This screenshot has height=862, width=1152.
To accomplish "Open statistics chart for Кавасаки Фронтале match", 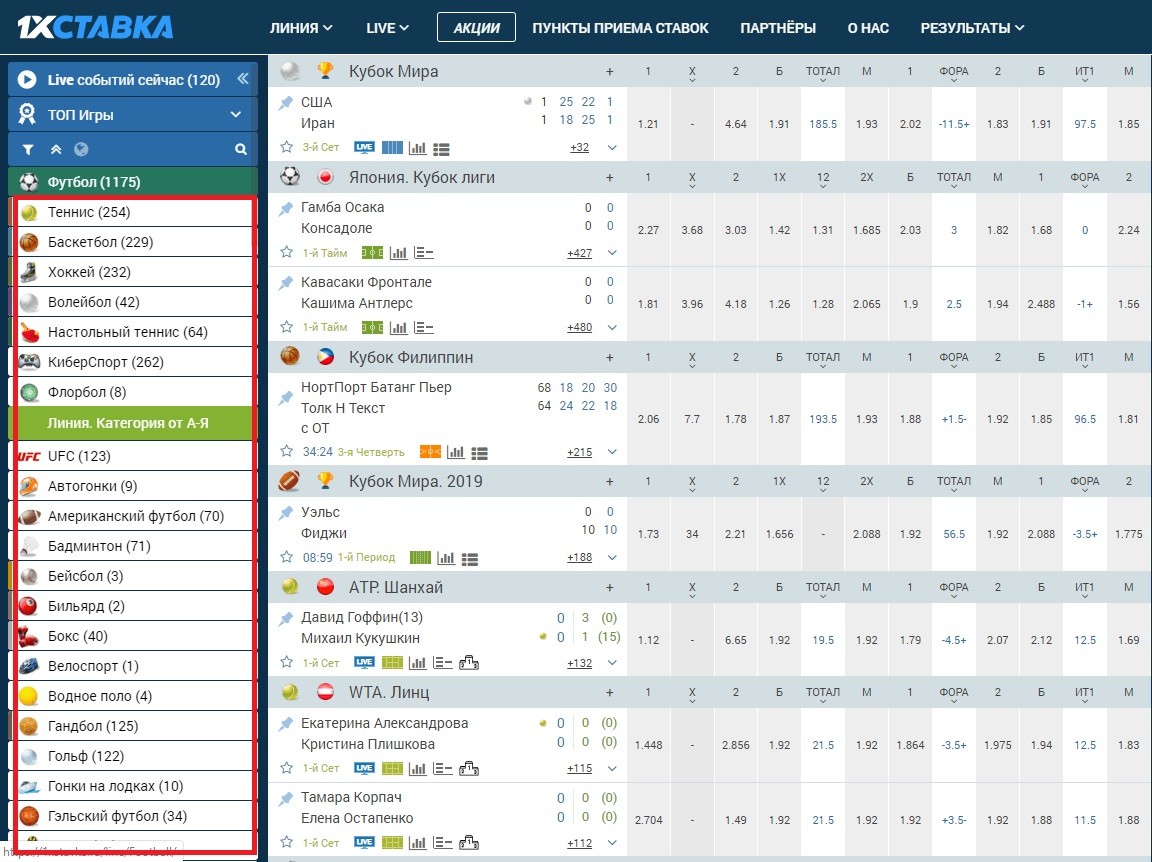I will point(398,327).
